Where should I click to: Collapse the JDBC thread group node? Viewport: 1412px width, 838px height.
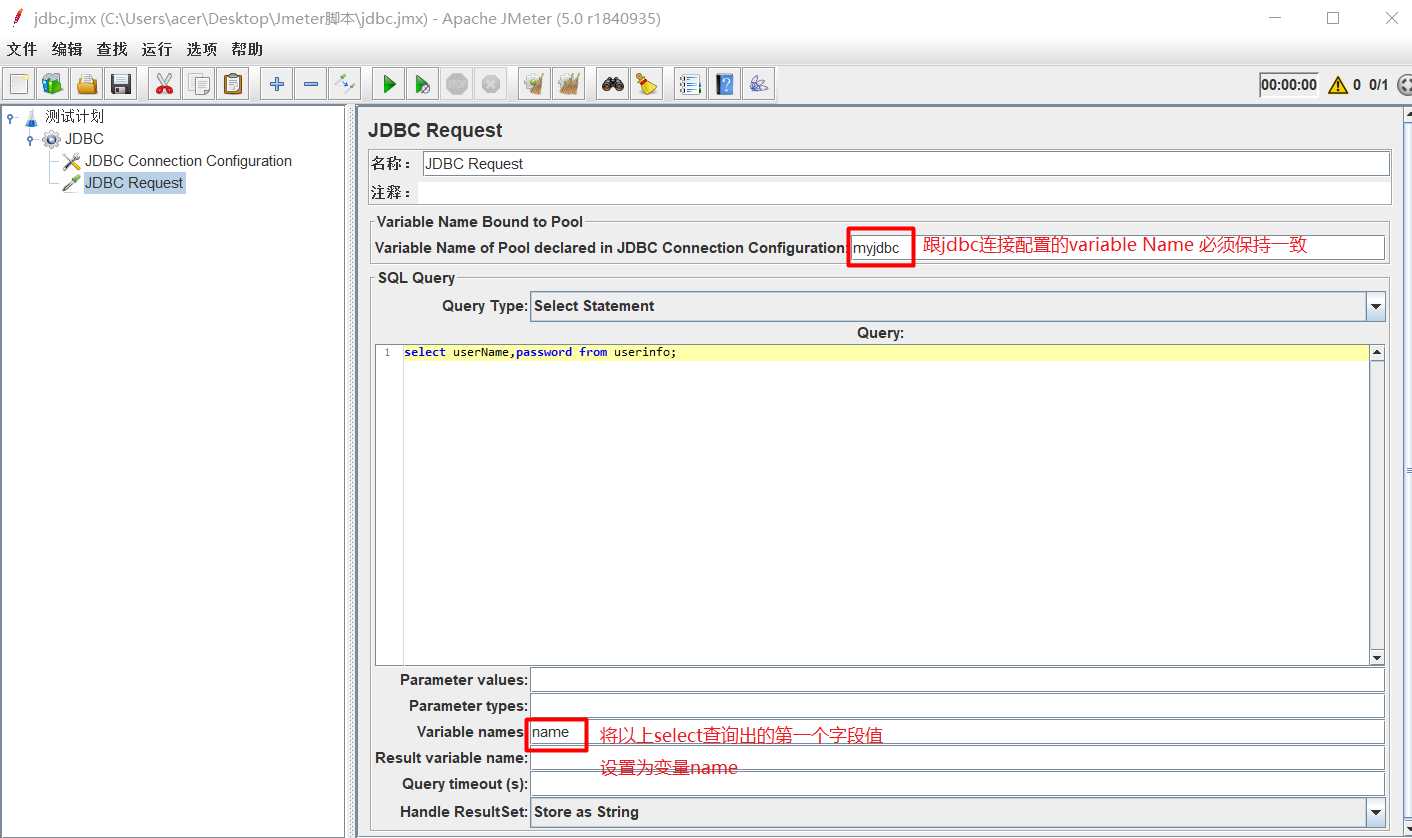click(30, 139)
